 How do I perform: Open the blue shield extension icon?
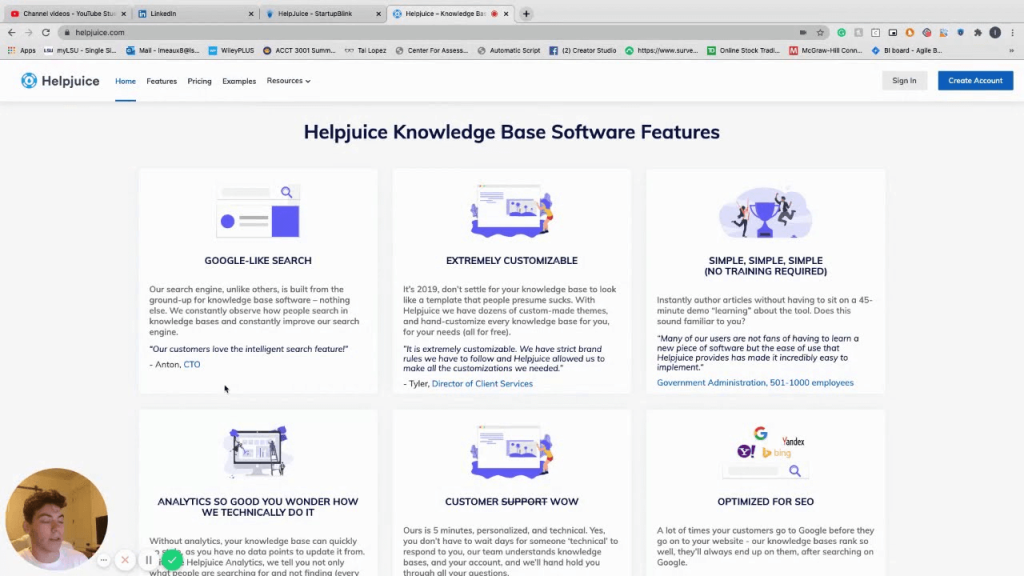[961, 32]
